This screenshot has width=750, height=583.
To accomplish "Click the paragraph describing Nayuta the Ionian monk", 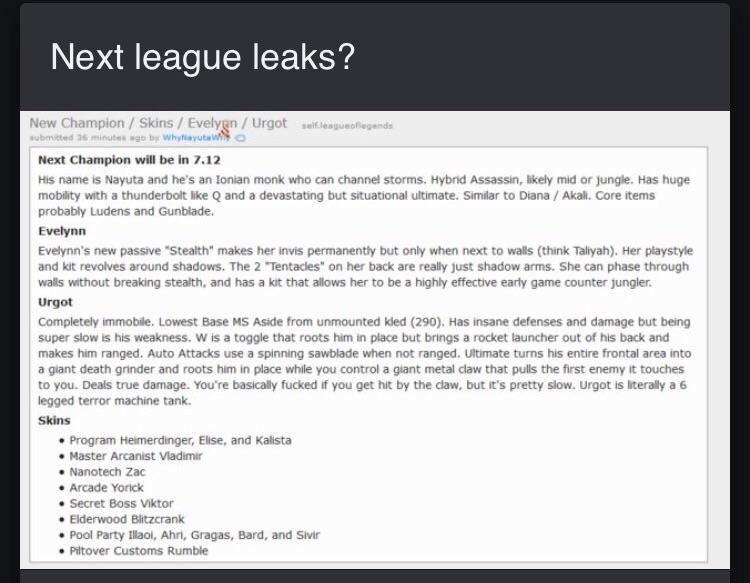I will (x=364, y=196).
